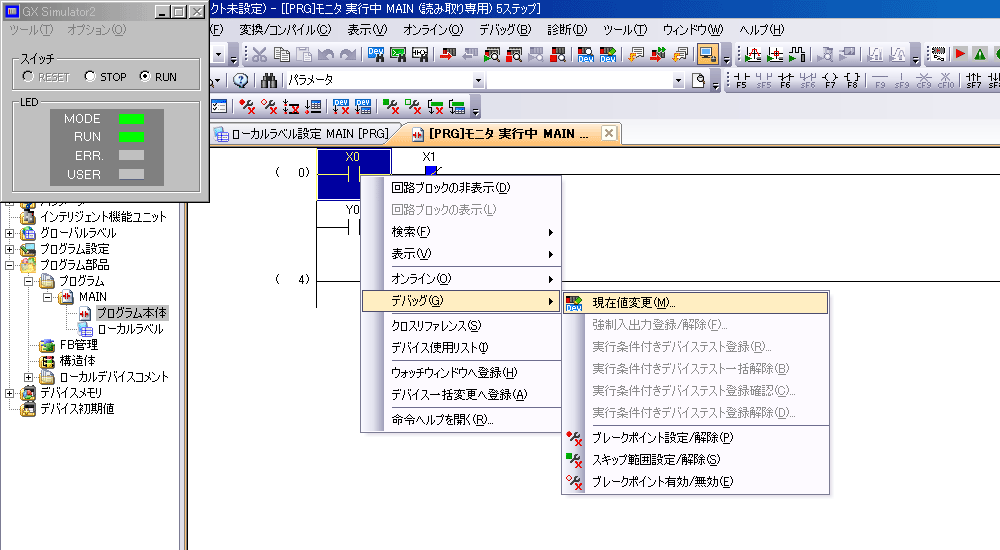This screenshot has width=1000, height=550.
Task: Click the breakpoint setting icon with red dot
Action: point(247,107)
